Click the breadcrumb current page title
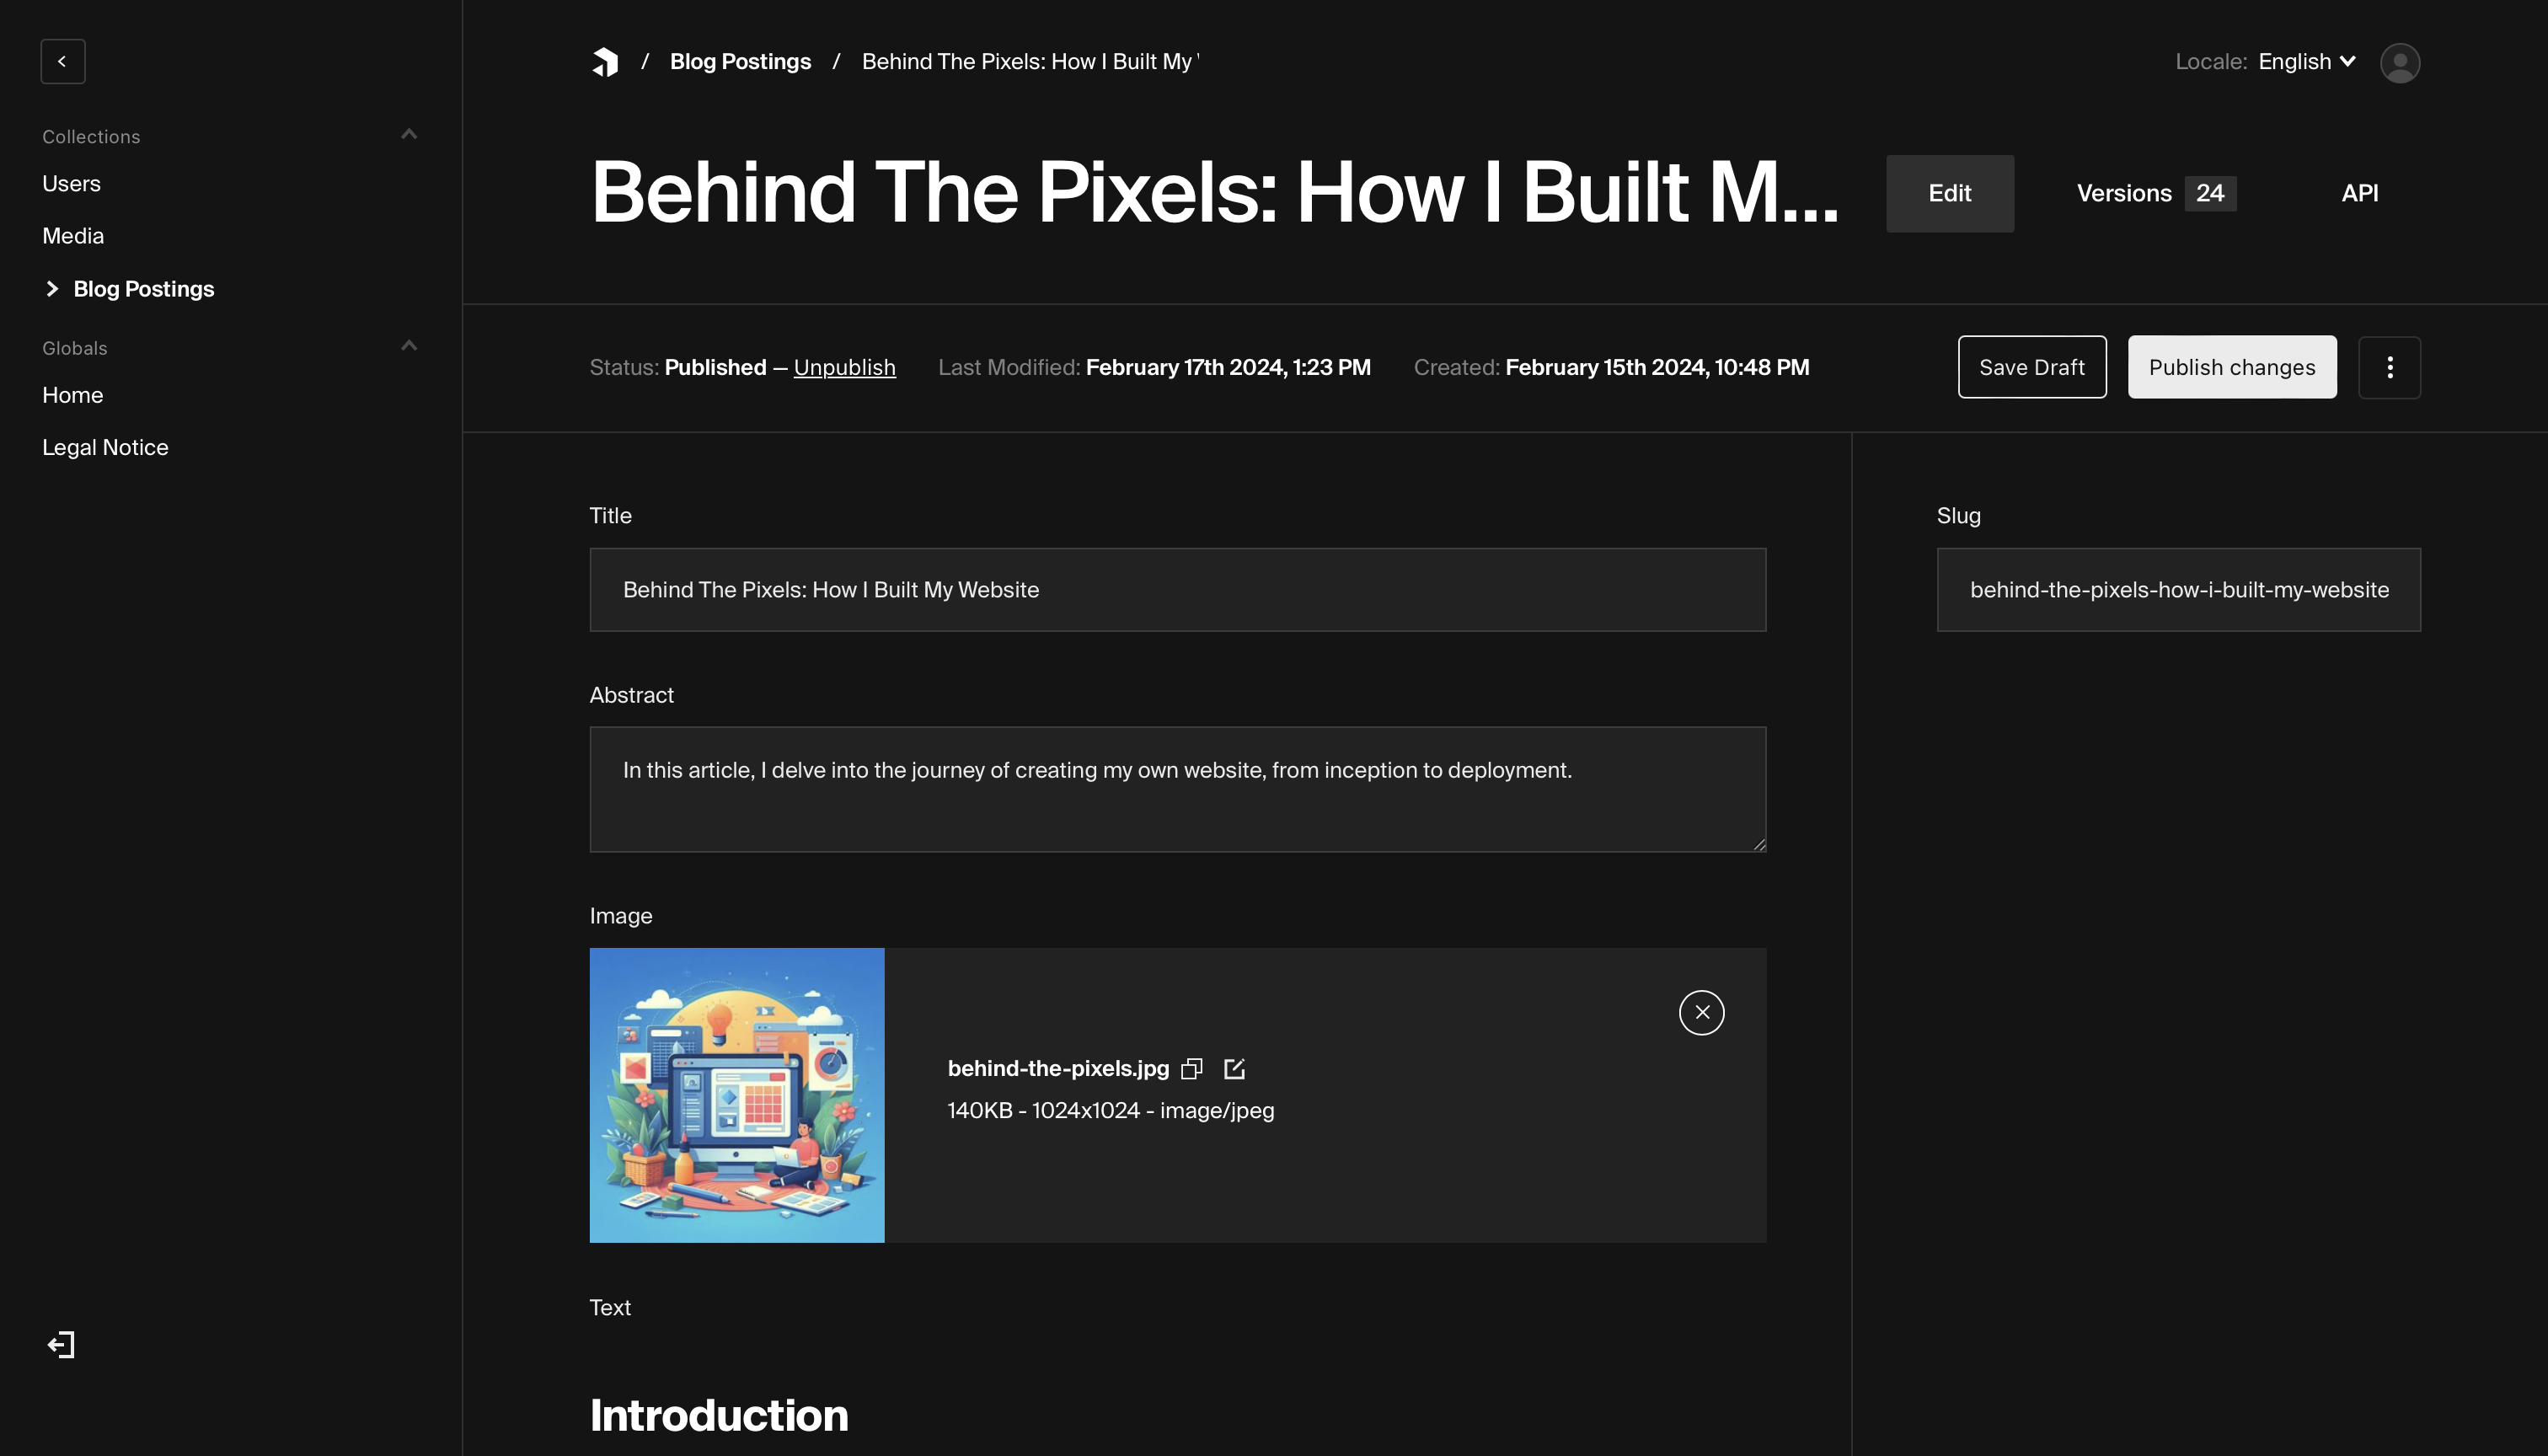This screenshot has height=1456, width=2548. pos(1030,61)
